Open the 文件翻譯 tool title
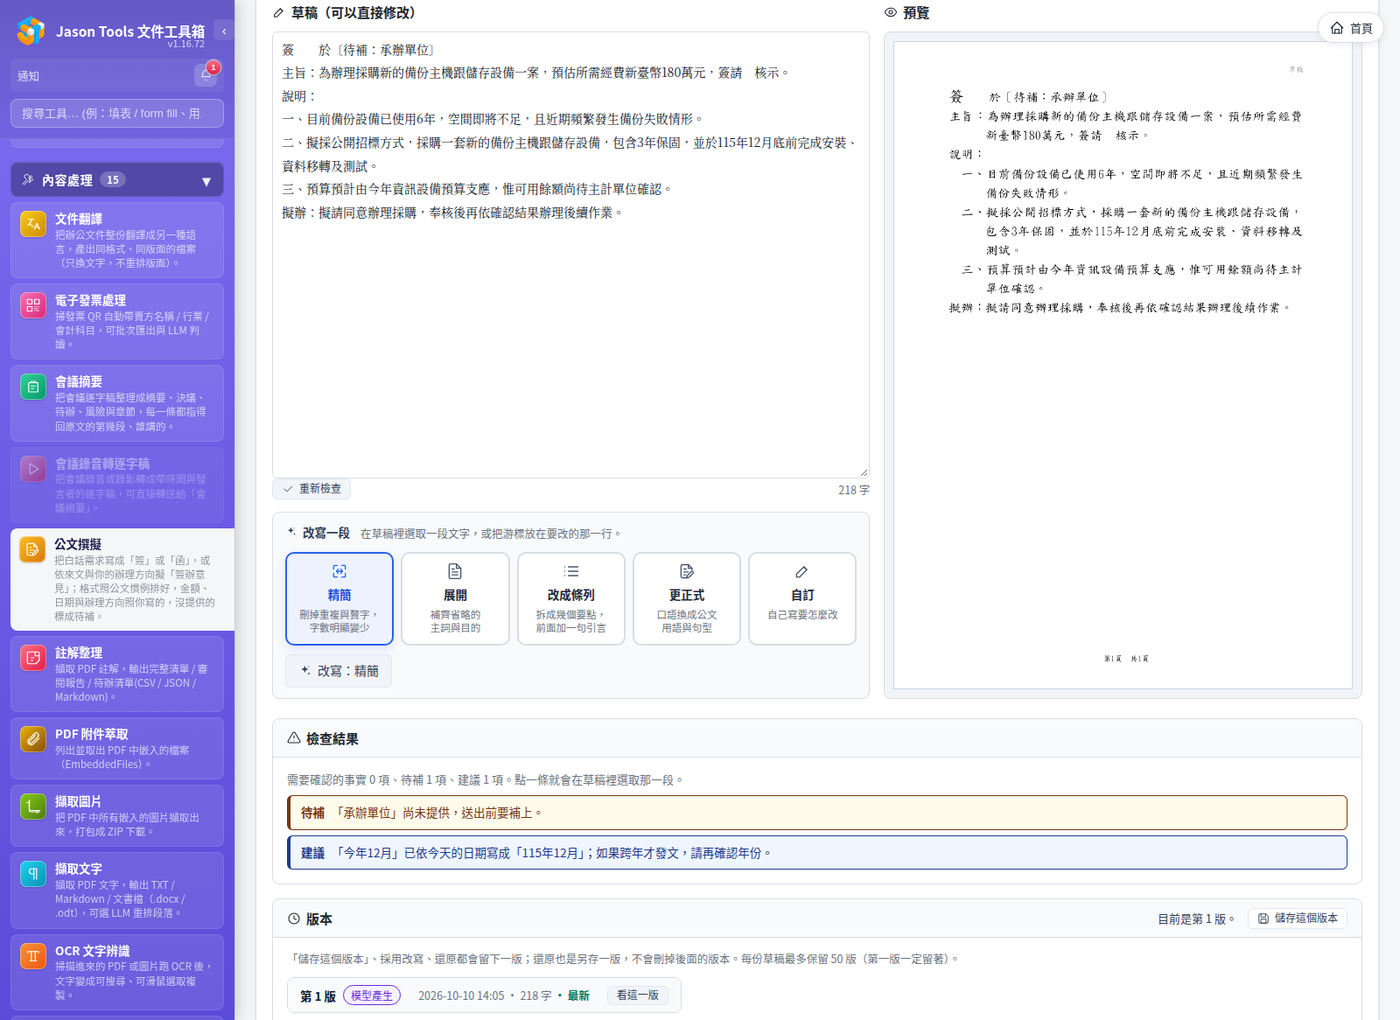The height and width of the screenshot is (1020, 1400). pos(79,219)
